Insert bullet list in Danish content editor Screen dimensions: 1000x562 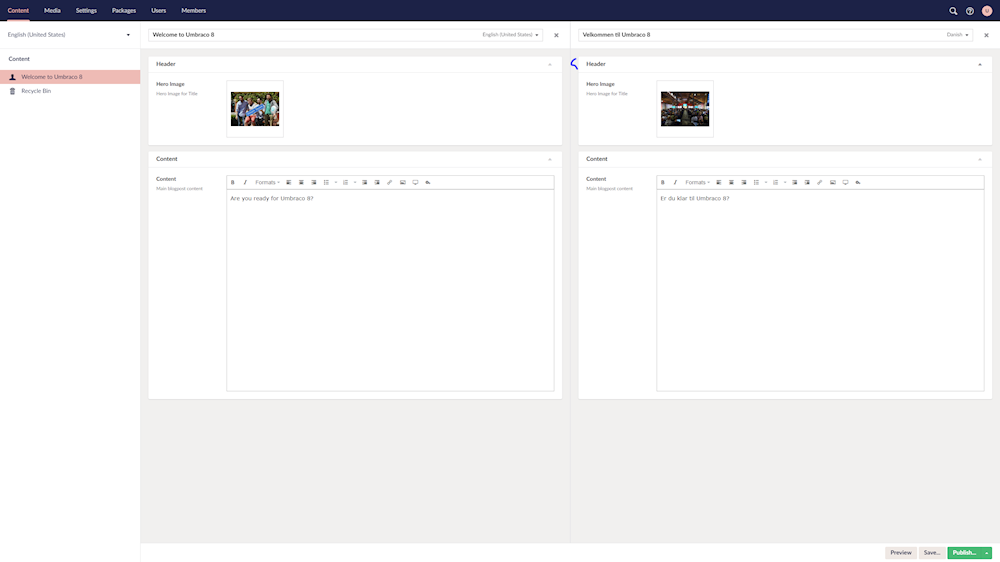pyautogui.click(x=756, y=182)
